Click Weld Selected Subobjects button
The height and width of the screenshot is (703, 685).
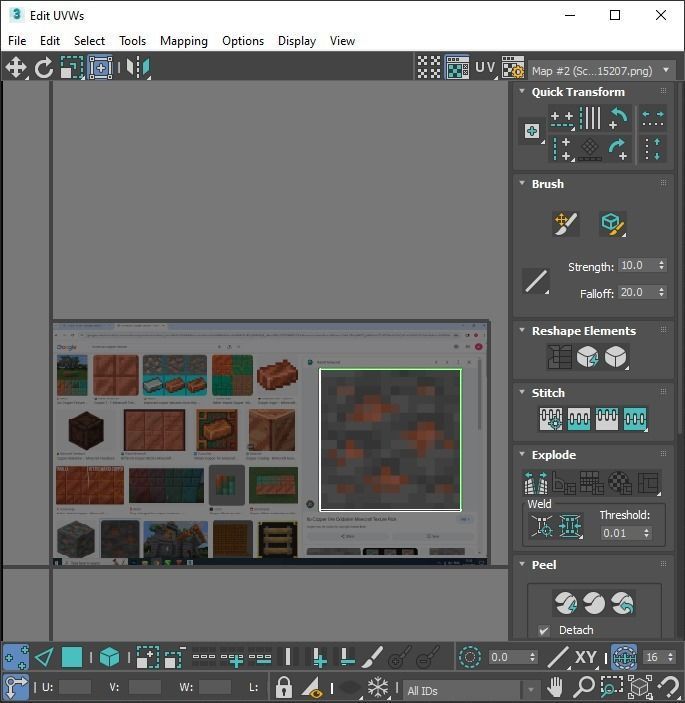tap(570, 526)
